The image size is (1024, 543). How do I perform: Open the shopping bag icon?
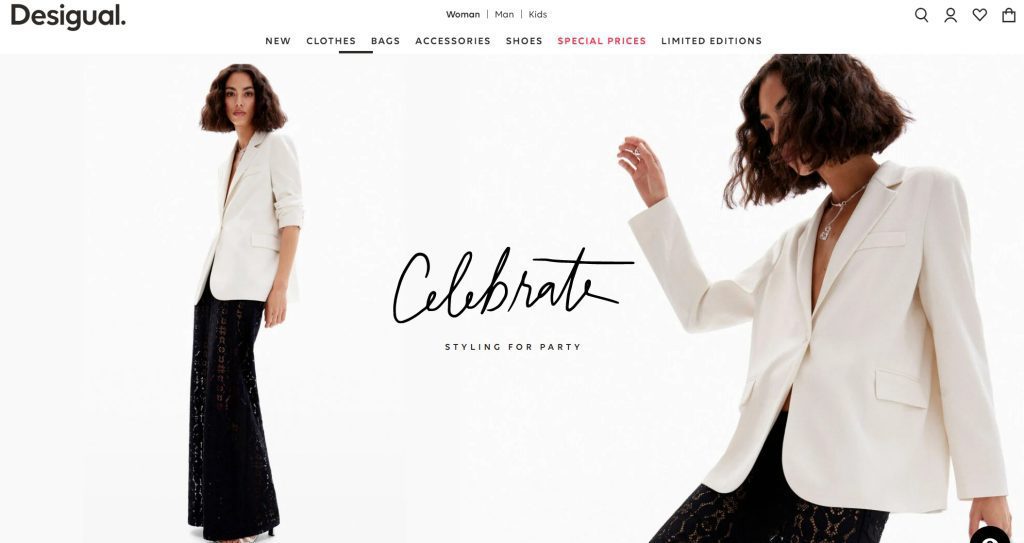tap(1009, 15)
